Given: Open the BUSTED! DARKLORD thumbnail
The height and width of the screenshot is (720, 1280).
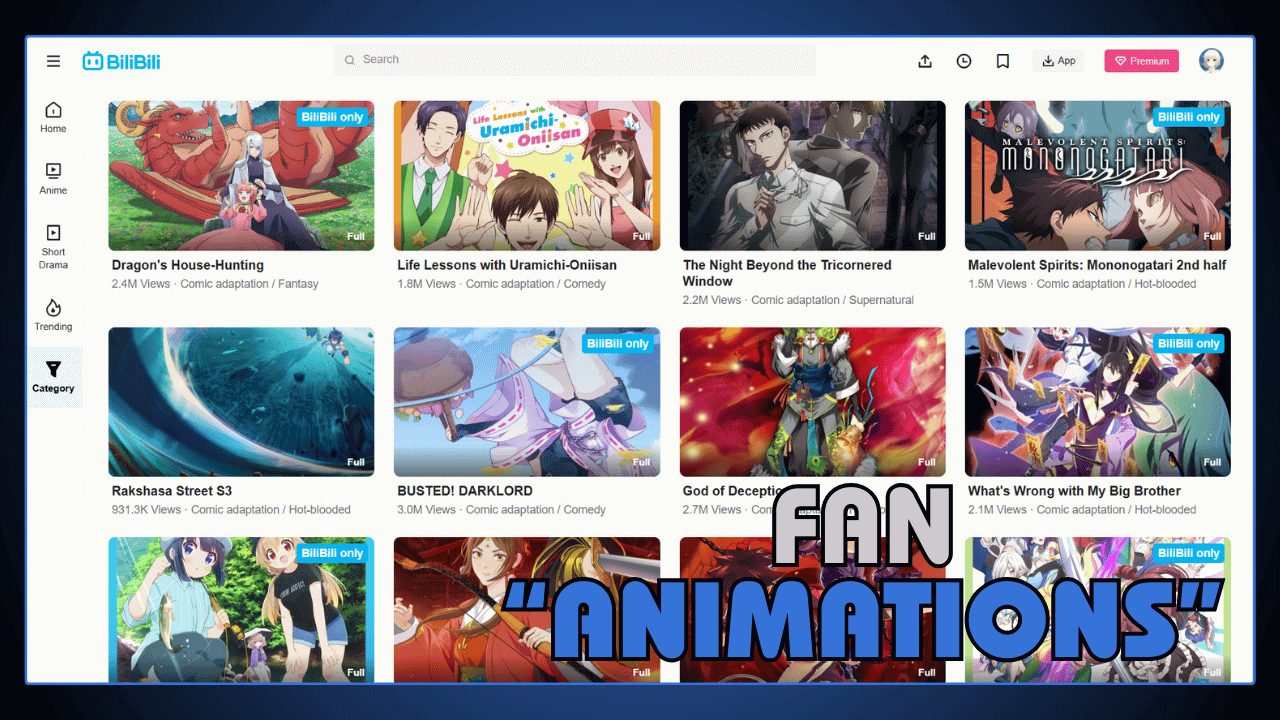Looking at the screenshot, I should (x=527, y=402).
